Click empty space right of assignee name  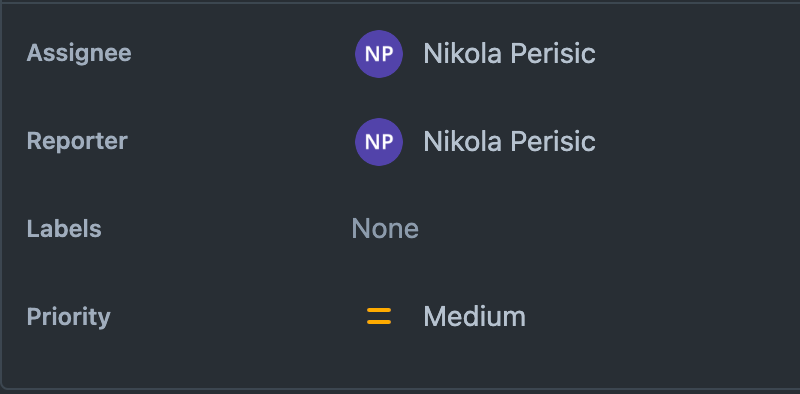[694, 54]
